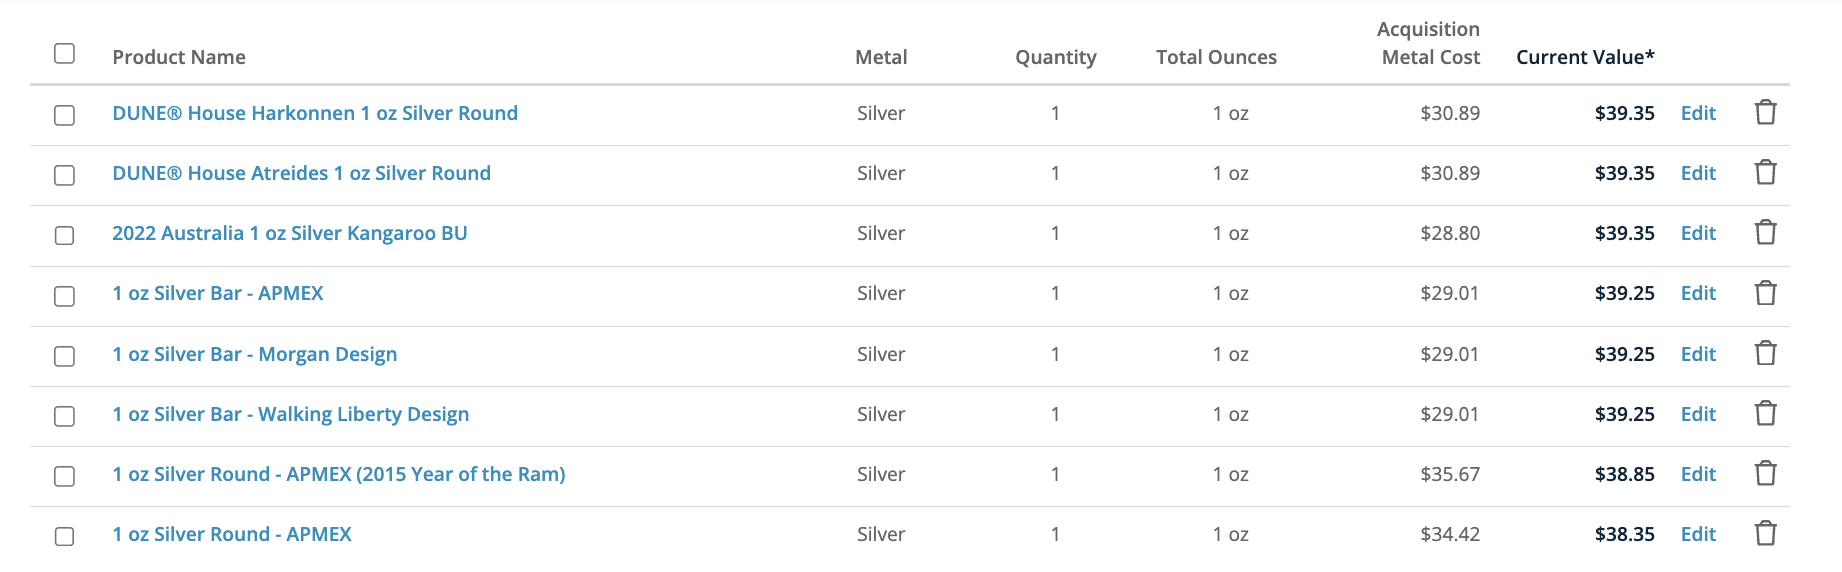1842x572 pixels.
Task: Check the box for Year of the Ram round
Action: coord(64,476)
